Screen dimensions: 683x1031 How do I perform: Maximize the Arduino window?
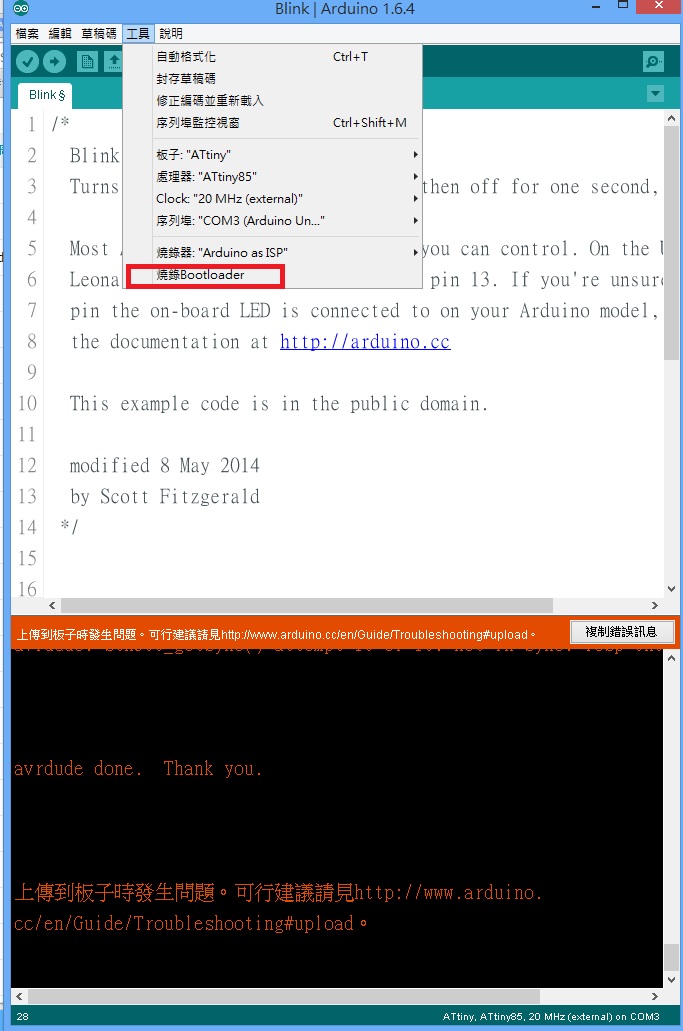(623, 5)
